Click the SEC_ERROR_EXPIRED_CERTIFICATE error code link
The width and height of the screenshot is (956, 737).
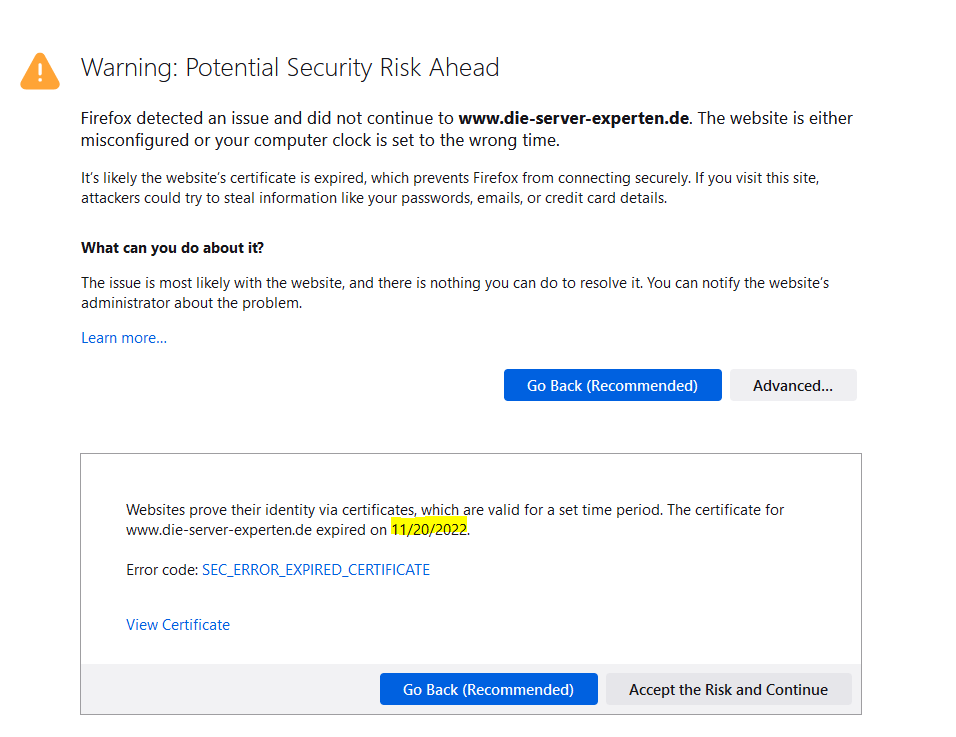(x=316, y=570)
